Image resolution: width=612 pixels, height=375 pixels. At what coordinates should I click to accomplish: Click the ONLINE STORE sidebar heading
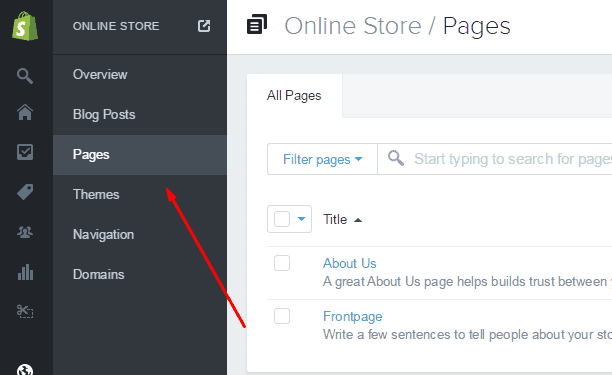tap(116, 26)
